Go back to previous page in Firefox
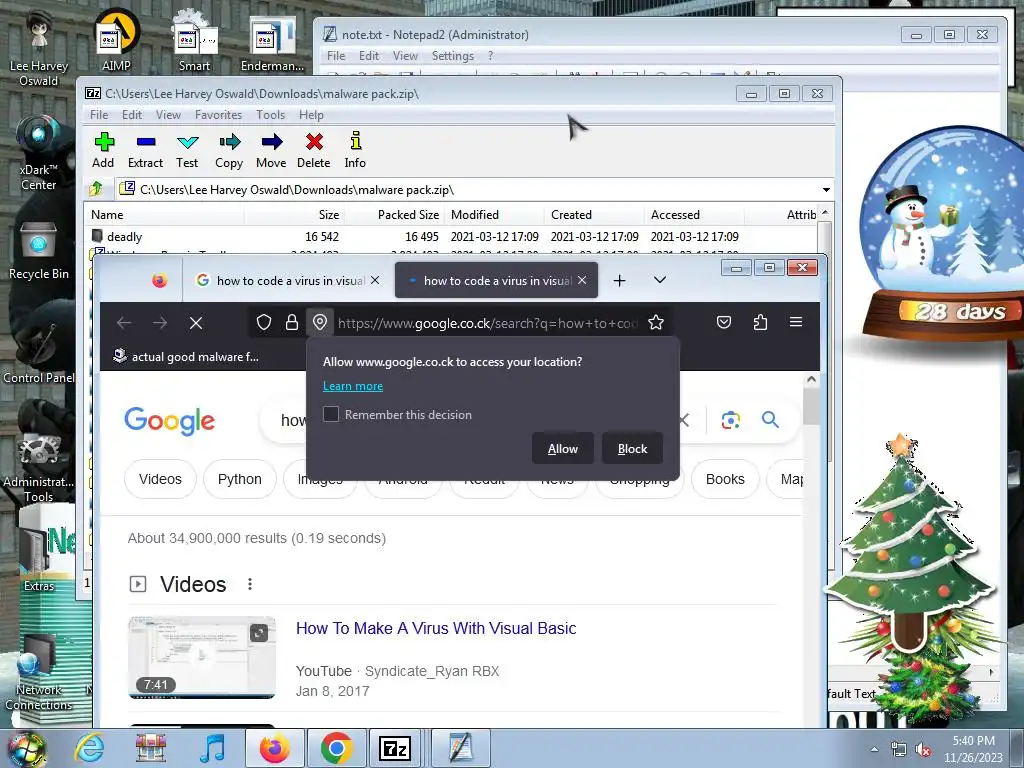 [x=124, y=323]
